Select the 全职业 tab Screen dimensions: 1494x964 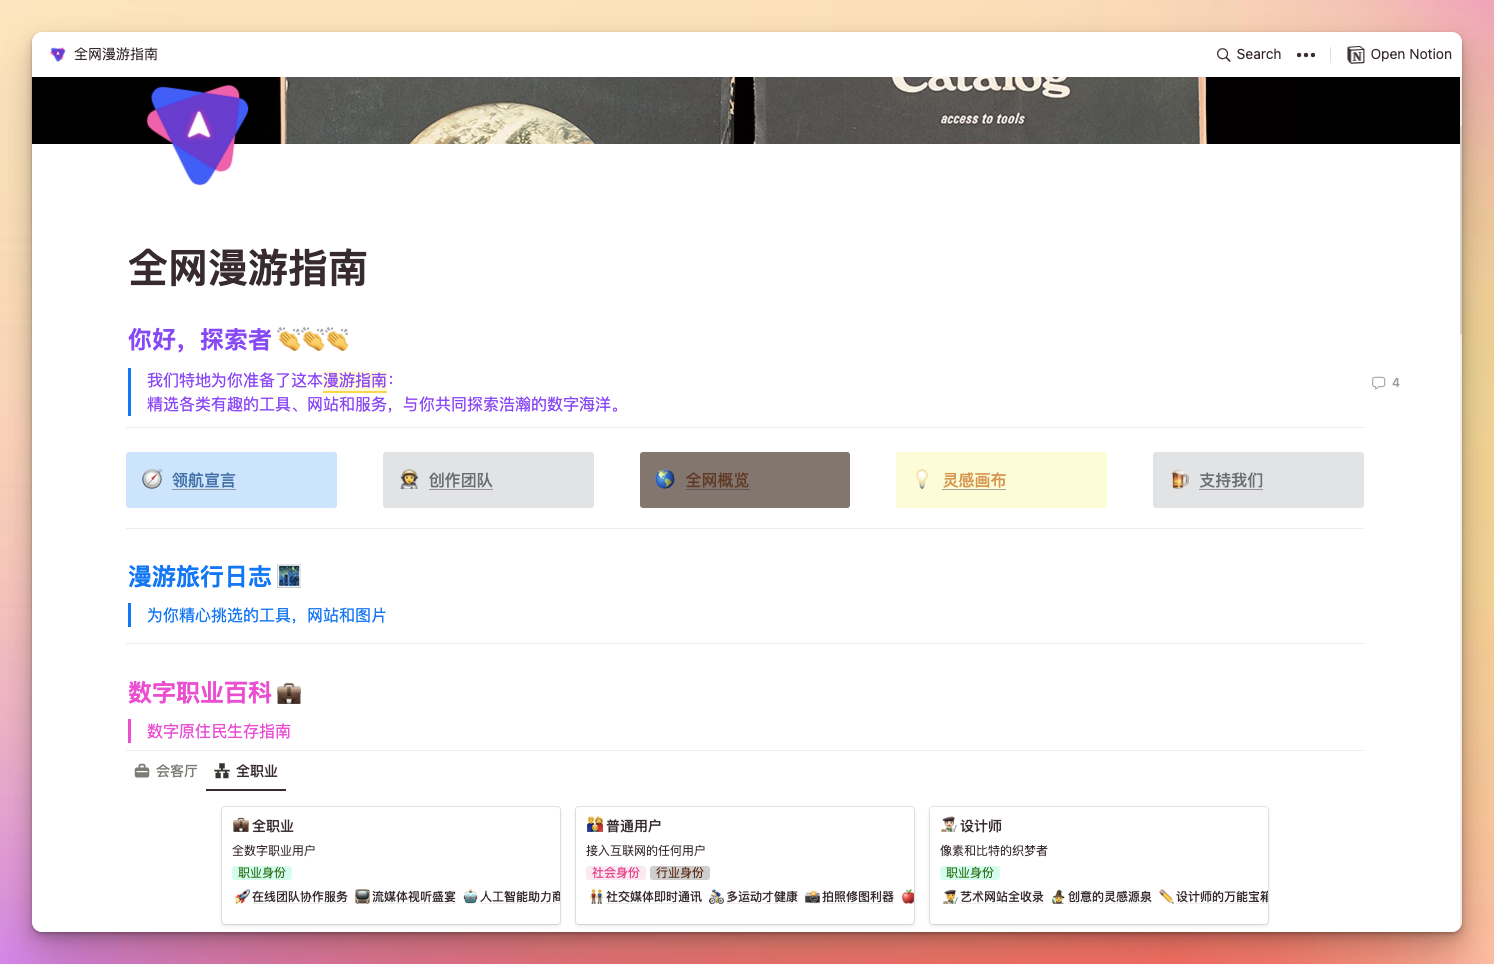(245, 771)
